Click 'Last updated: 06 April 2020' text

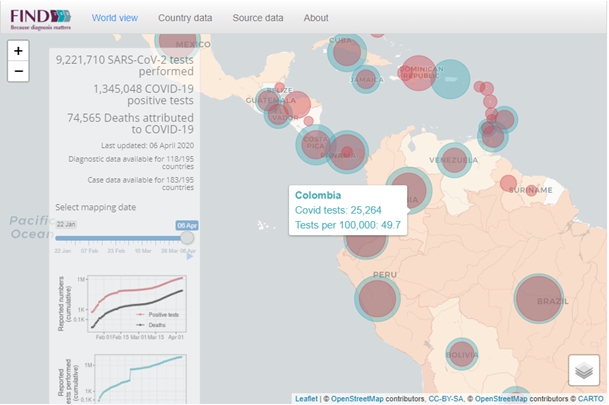(x=148, y=146)
